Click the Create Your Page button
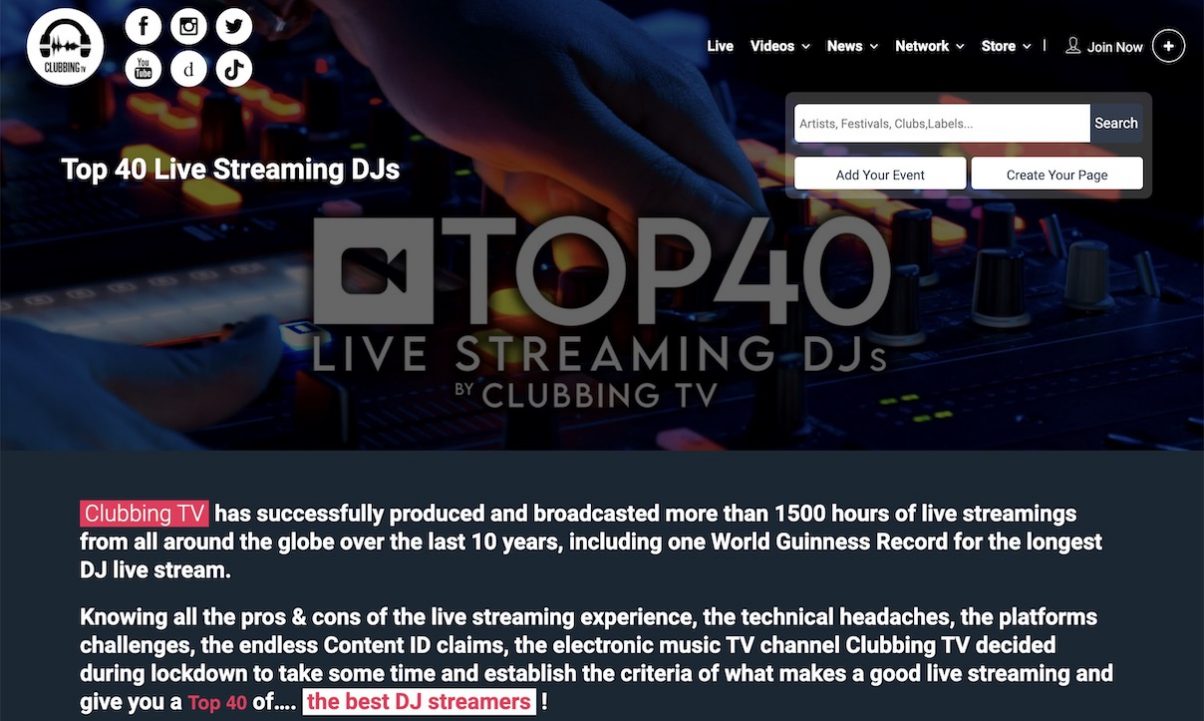The image size is (1204, 721). 1056,173
